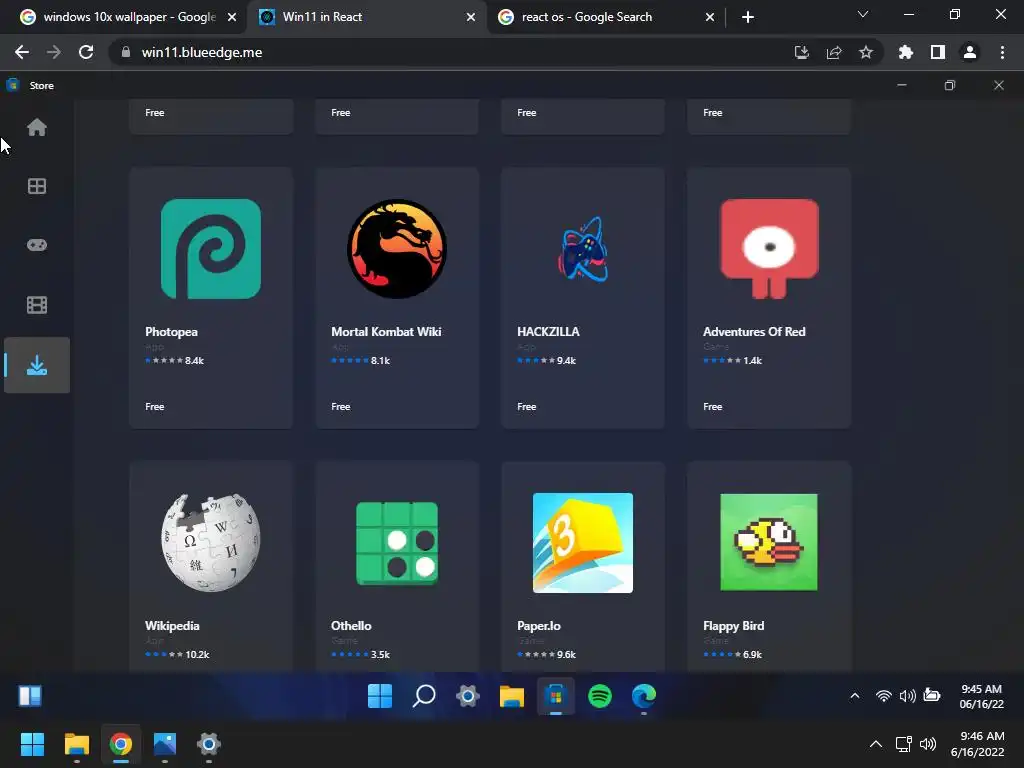The image size is (1024, 768).
Task: Click the 10.2k rating under Wikipedia
Action: pyautogui.click(x=197, y=654)
